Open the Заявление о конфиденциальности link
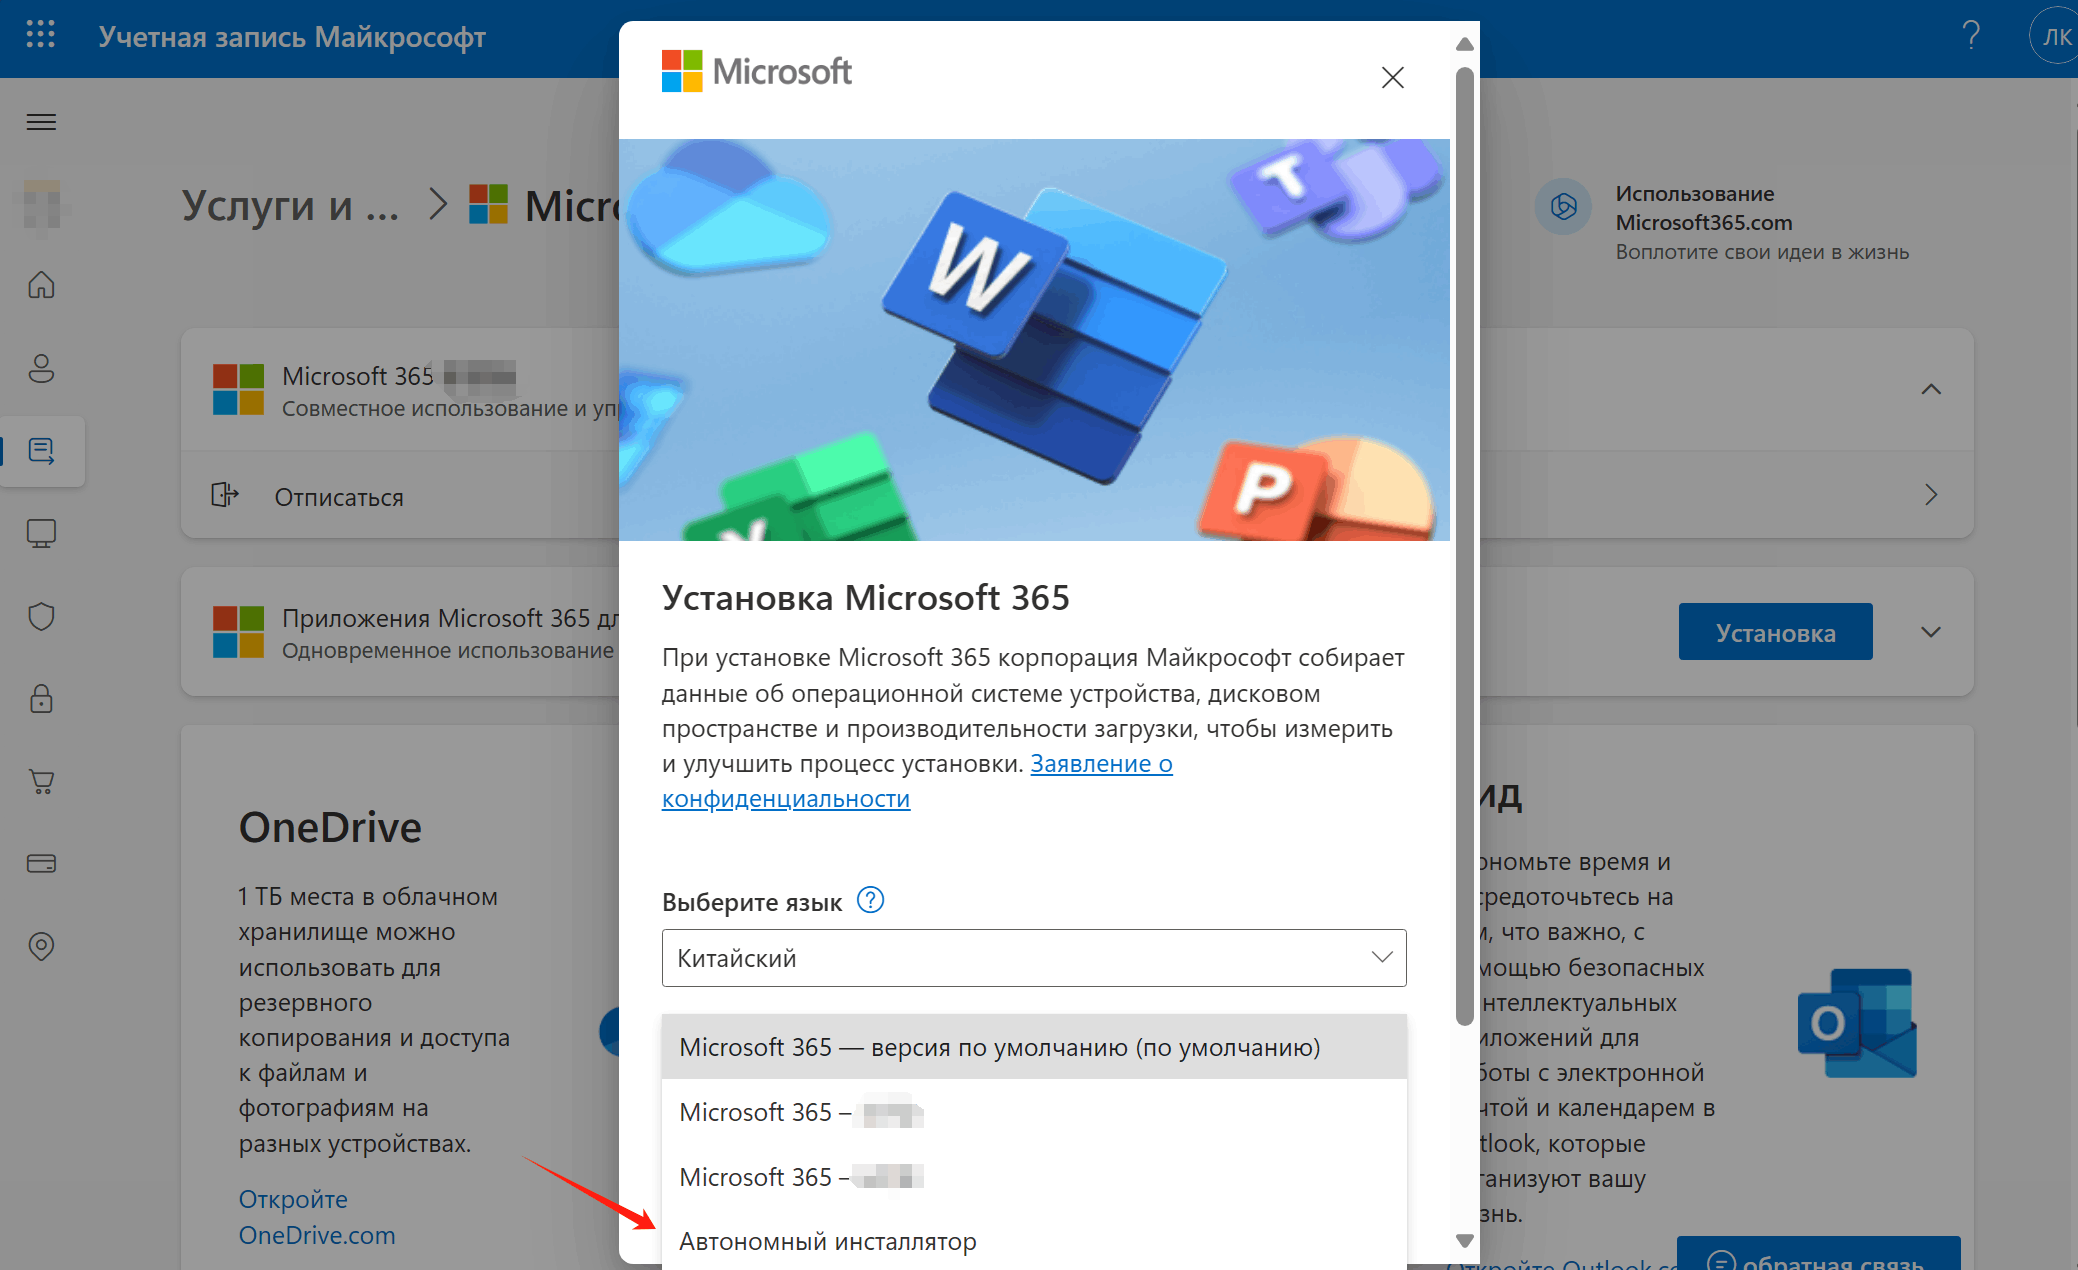 pyautogui.click(x=917, y=781)
